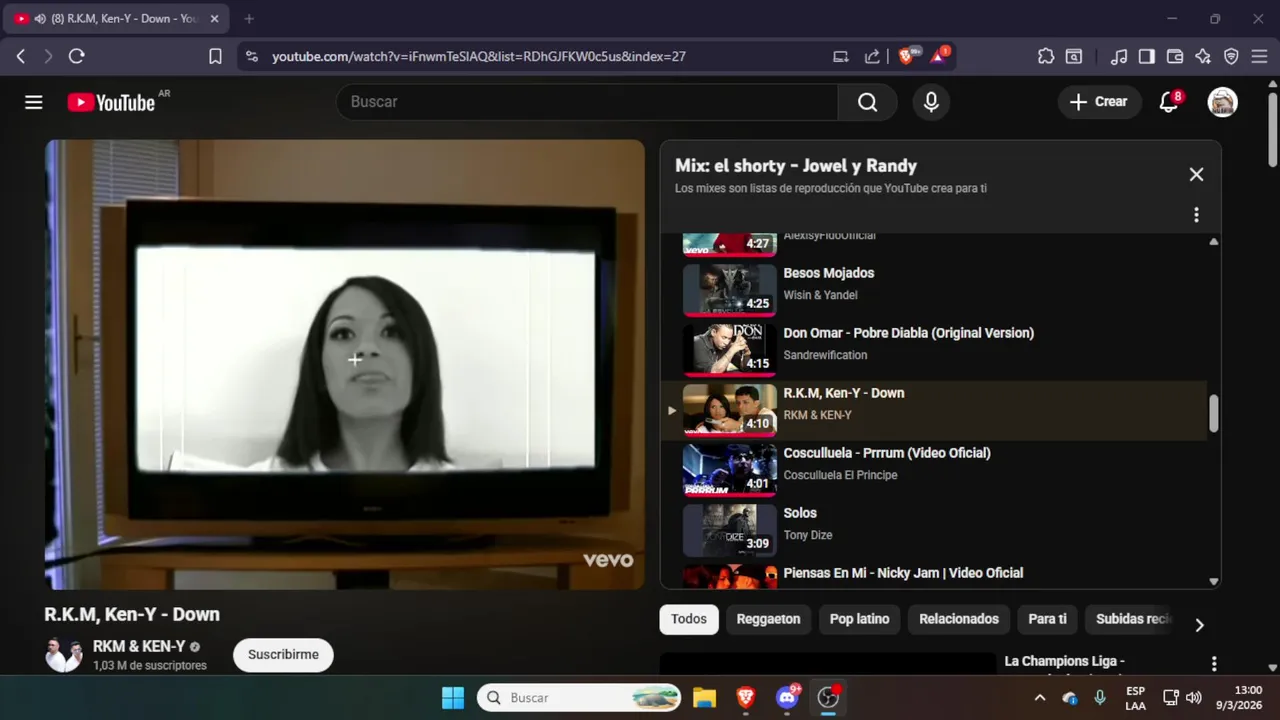
Task: Close the R.K.M, Ken-Y - Down tab
Action: coord(214,19)
